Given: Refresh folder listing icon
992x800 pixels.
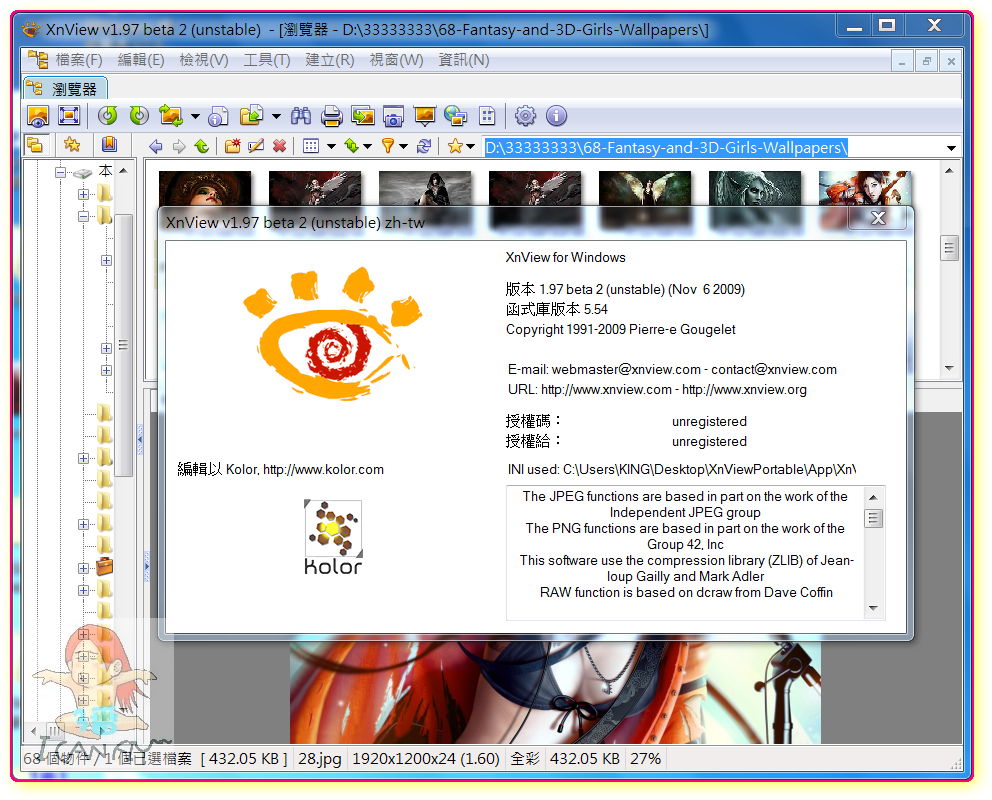Looking at the screenshot, I should pos(424,147).
